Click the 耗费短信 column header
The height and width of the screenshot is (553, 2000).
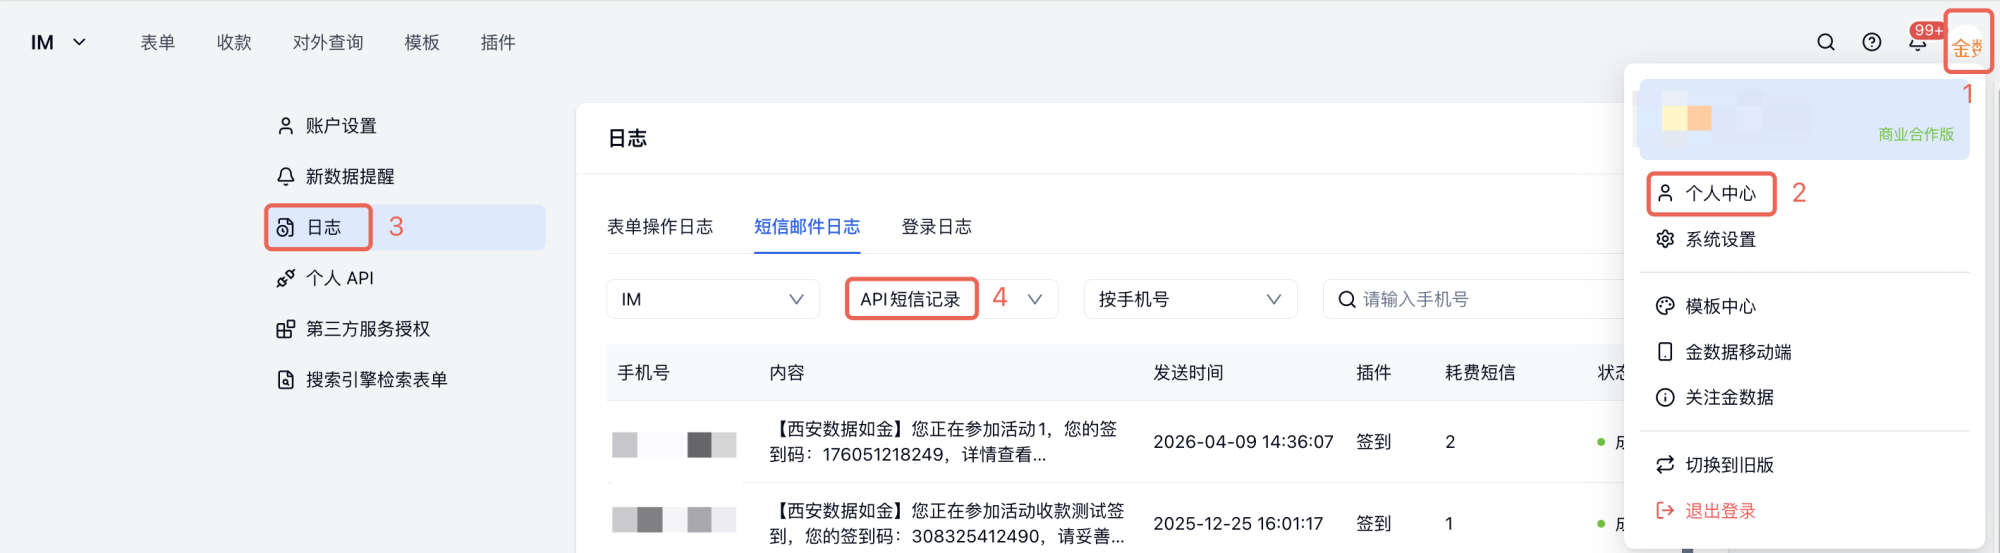tap(1480, 373)
